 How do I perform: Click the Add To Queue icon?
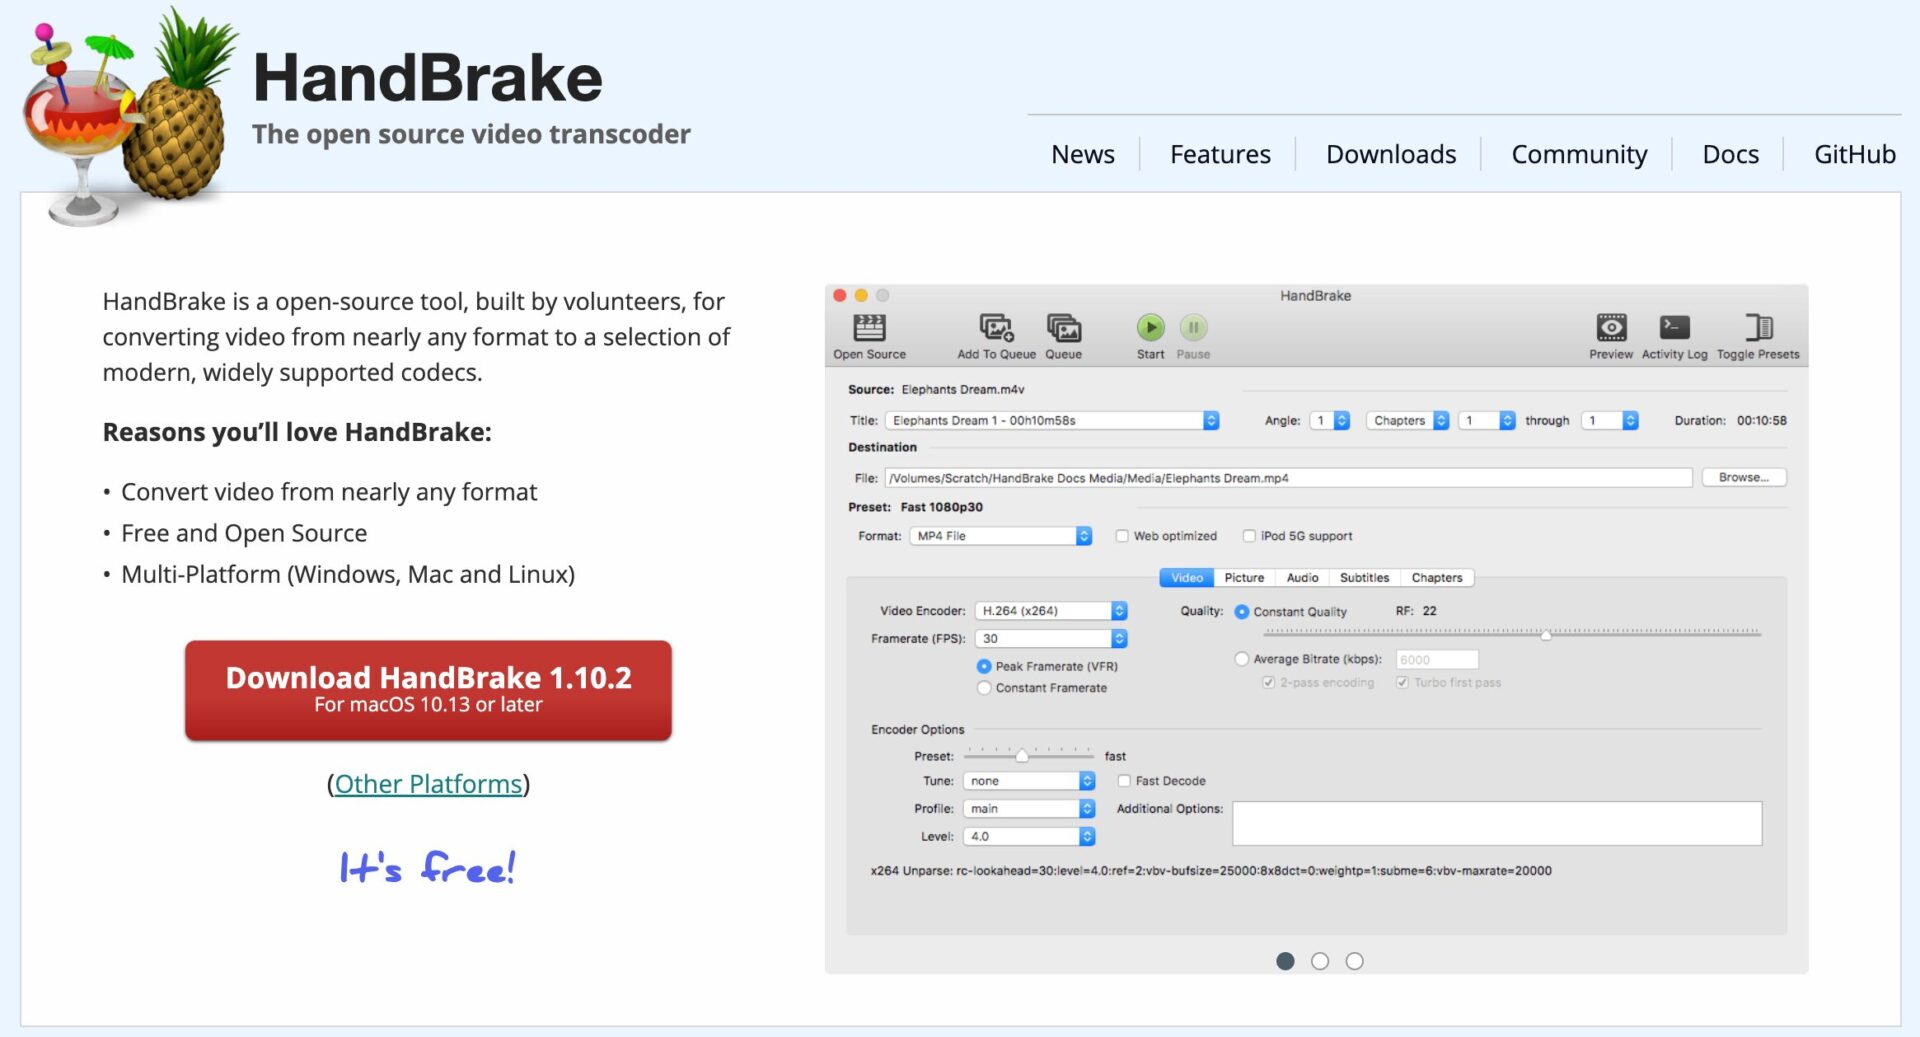[x=996, y=328]
